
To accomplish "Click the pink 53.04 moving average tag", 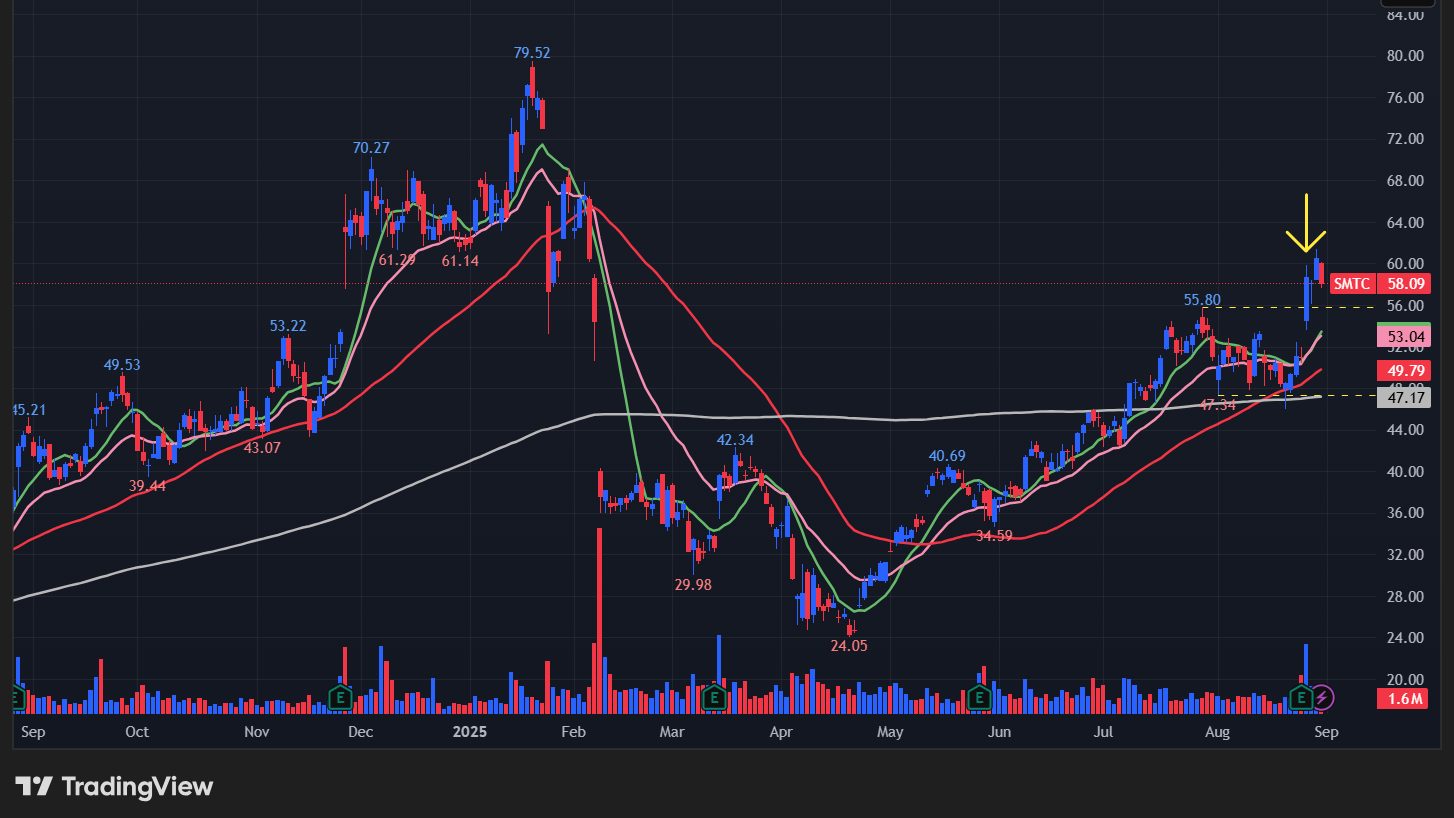I will click(x=1404, y=337).
